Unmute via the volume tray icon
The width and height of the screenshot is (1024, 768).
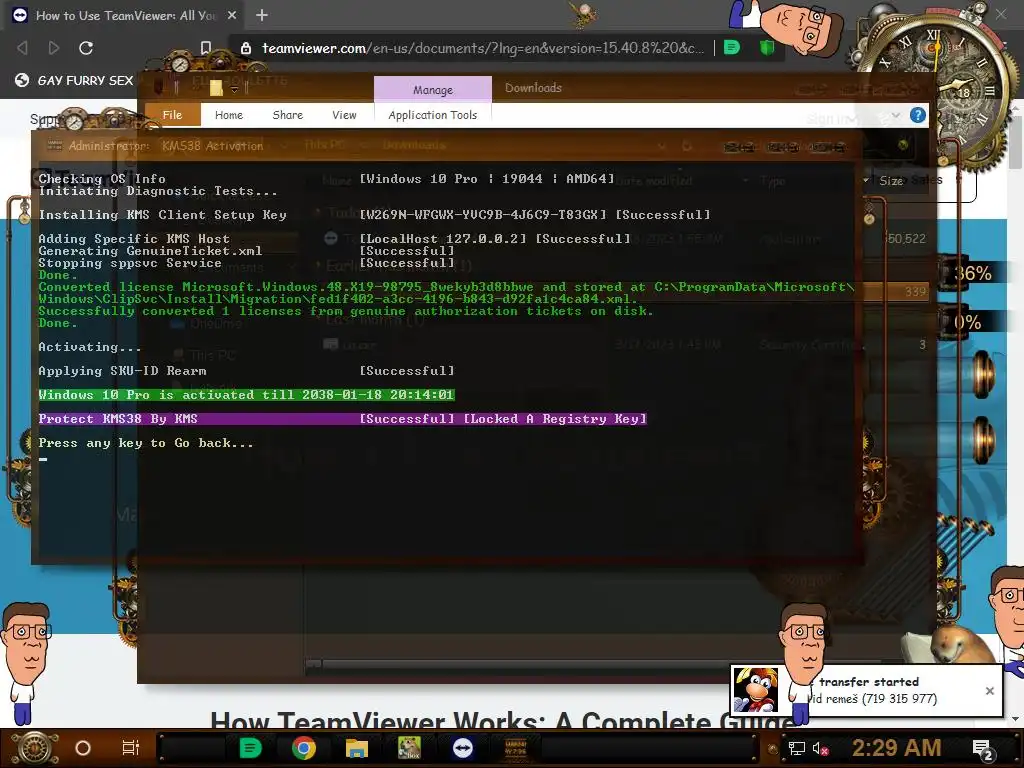(820, 748)
